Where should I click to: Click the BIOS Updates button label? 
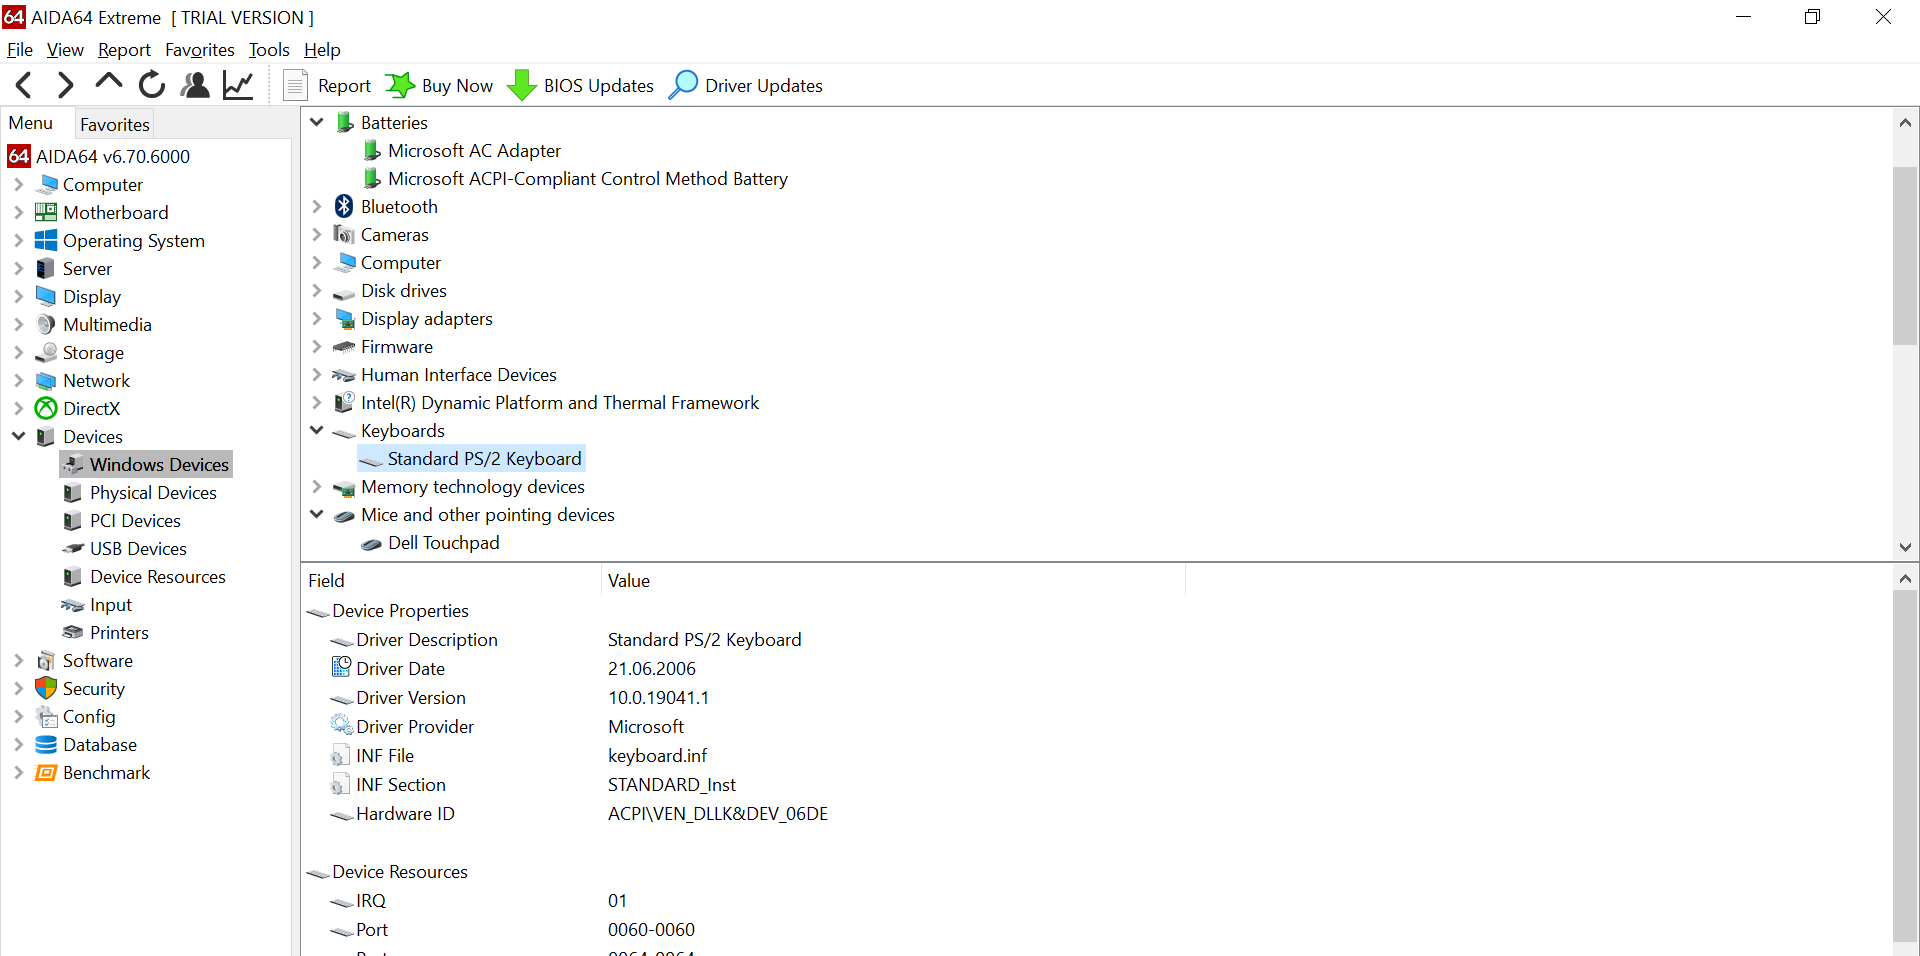pos(598,86)
